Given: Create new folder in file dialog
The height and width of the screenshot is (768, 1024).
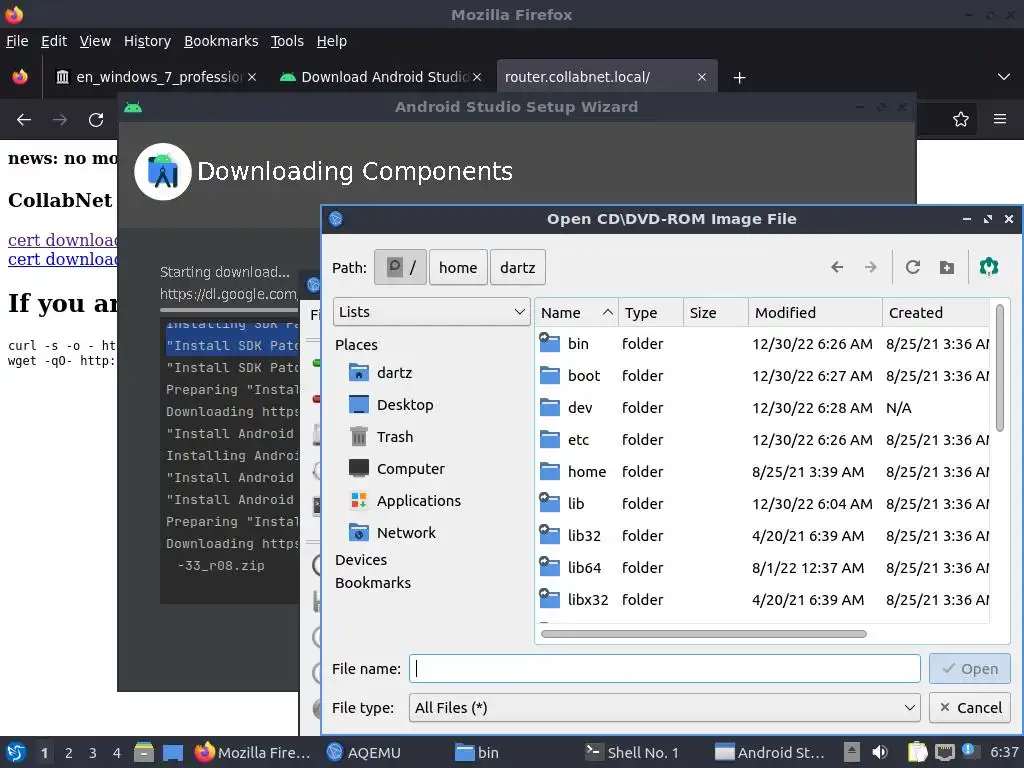Looking at the screenshot, I should pyautogui.click(x=947, y=267).
